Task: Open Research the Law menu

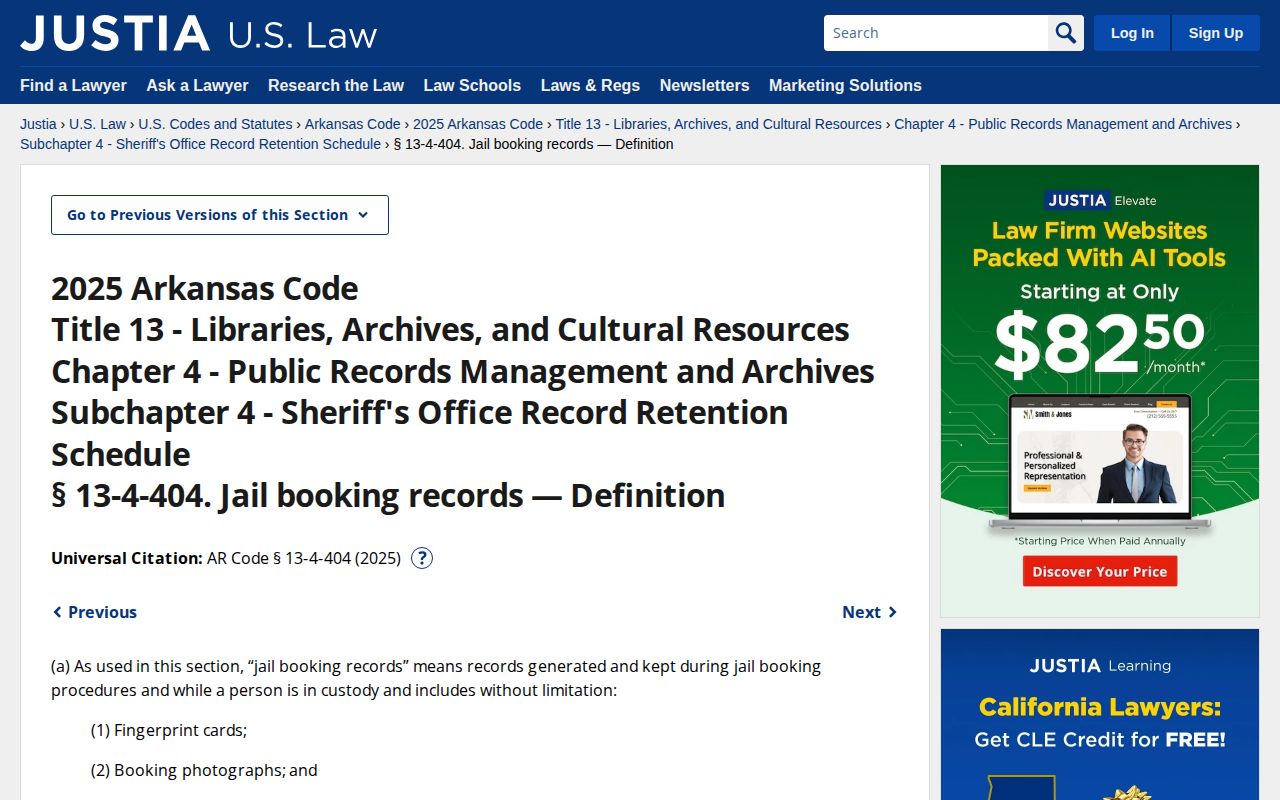Action: (336, 85)
